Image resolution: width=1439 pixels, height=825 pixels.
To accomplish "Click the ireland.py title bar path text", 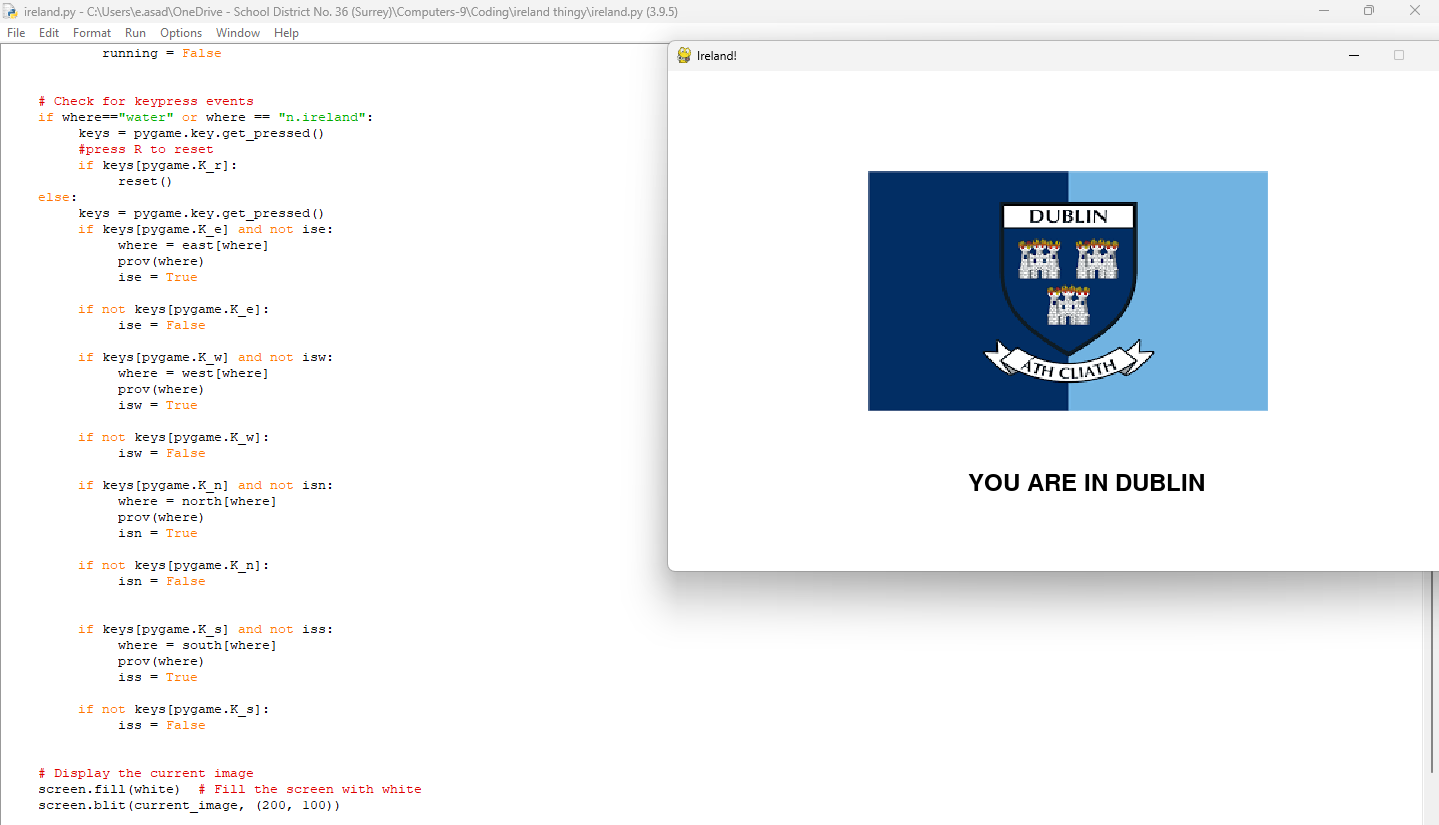I will click(x=351, y=11).
